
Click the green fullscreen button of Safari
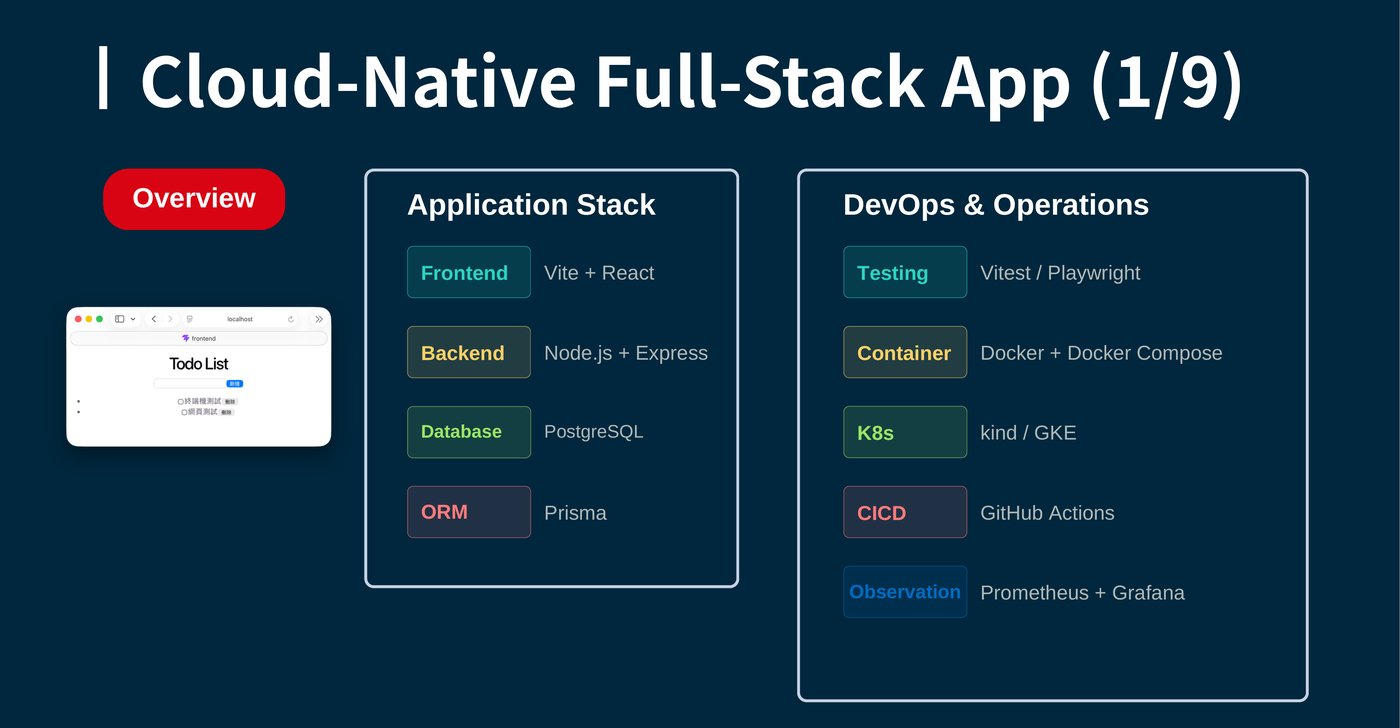click(99, 319)
